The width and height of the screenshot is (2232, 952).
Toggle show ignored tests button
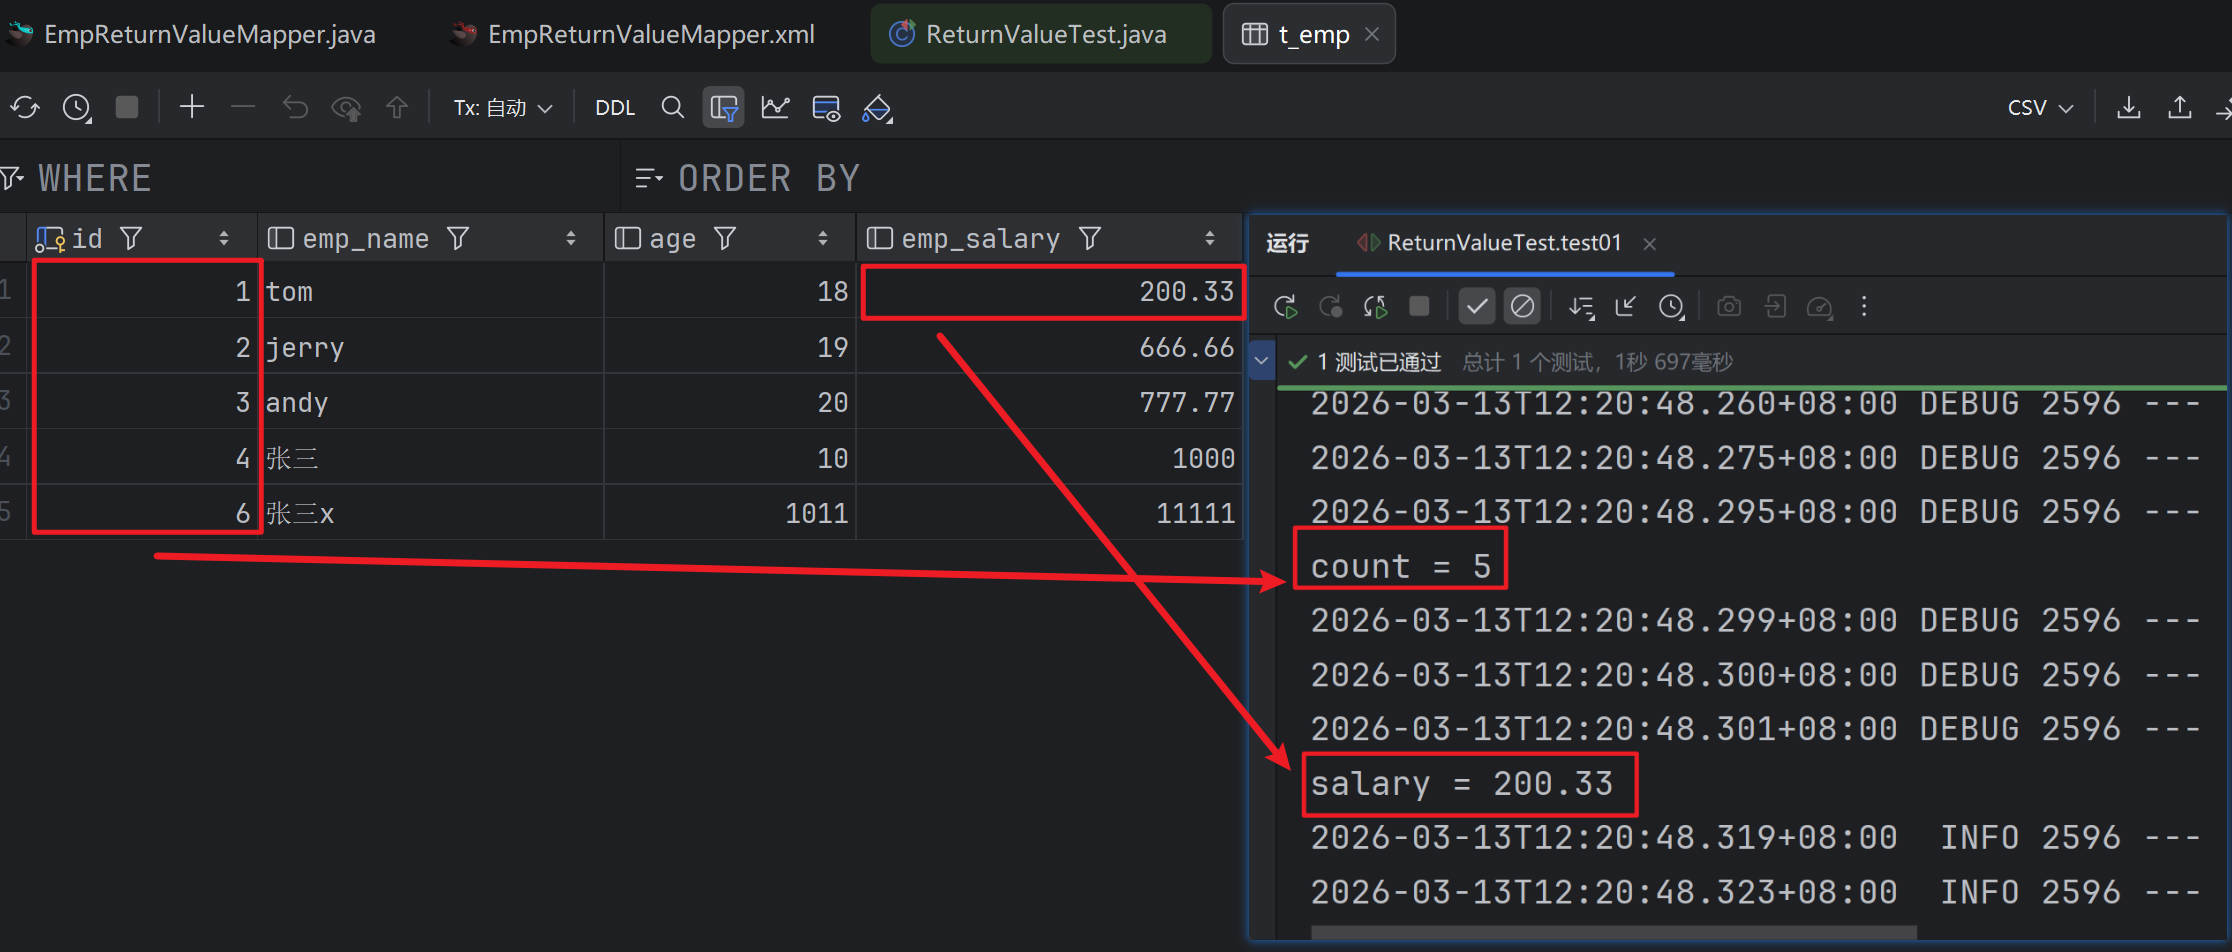tap(1522, 307)
